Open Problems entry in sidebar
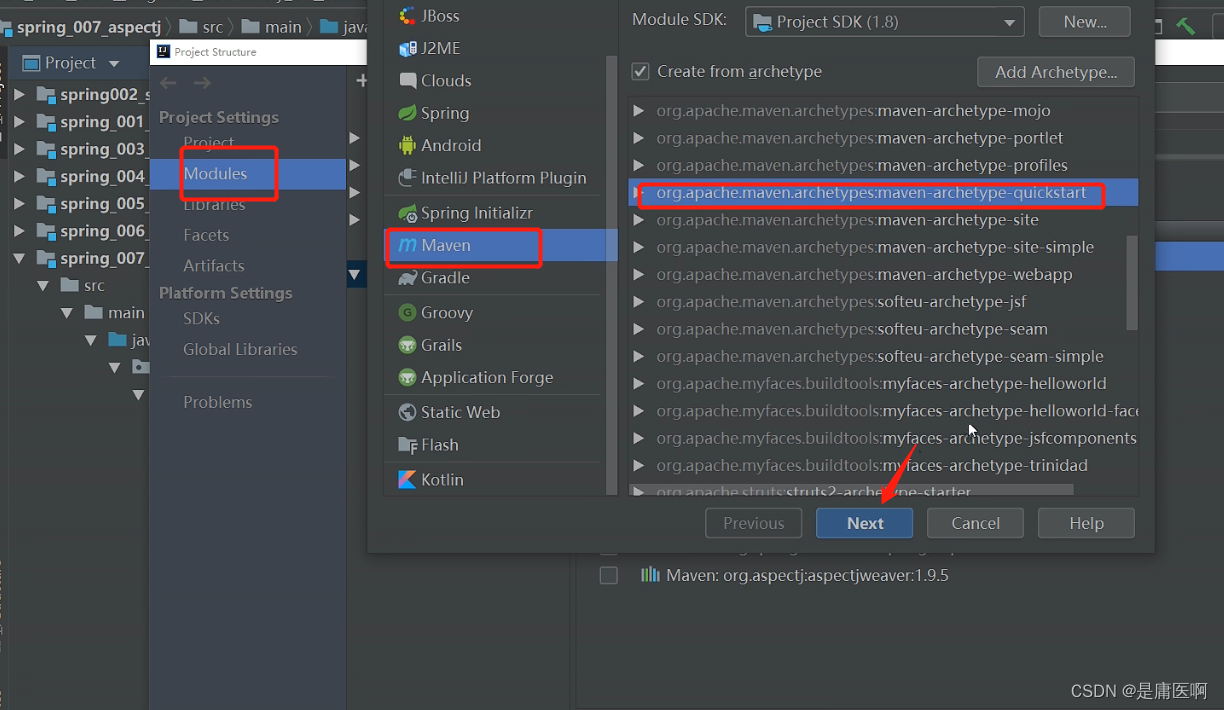Screen dimensions: 1224x710 tap(217, 402)
